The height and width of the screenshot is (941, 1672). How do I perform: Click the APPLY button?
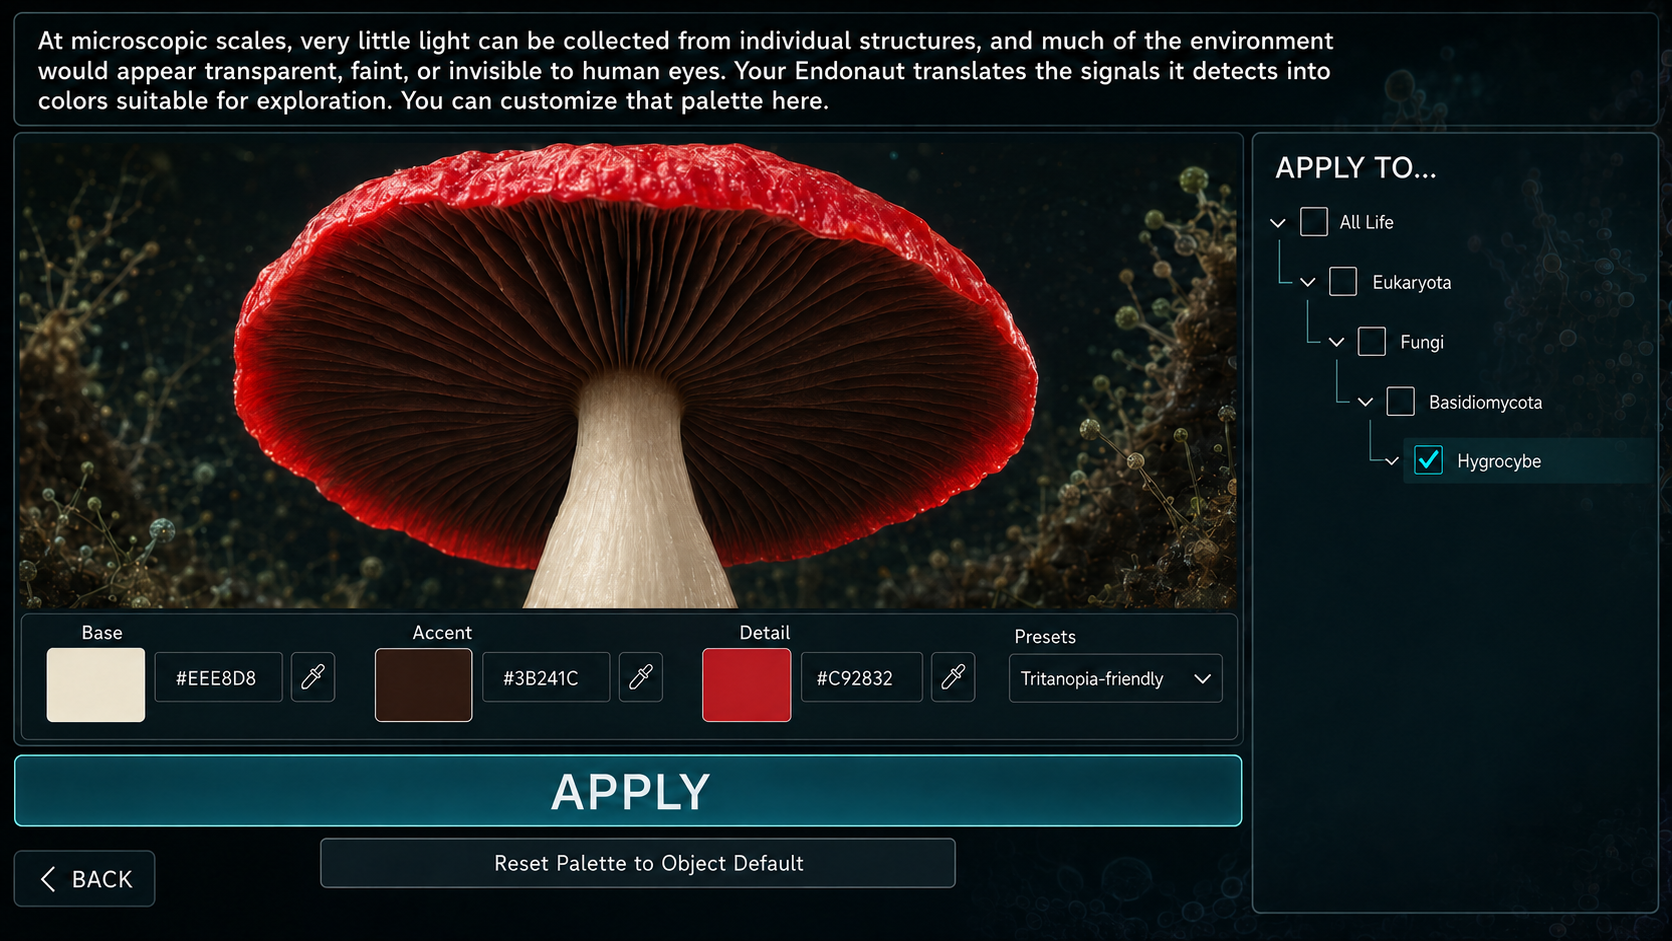[628, 791]
